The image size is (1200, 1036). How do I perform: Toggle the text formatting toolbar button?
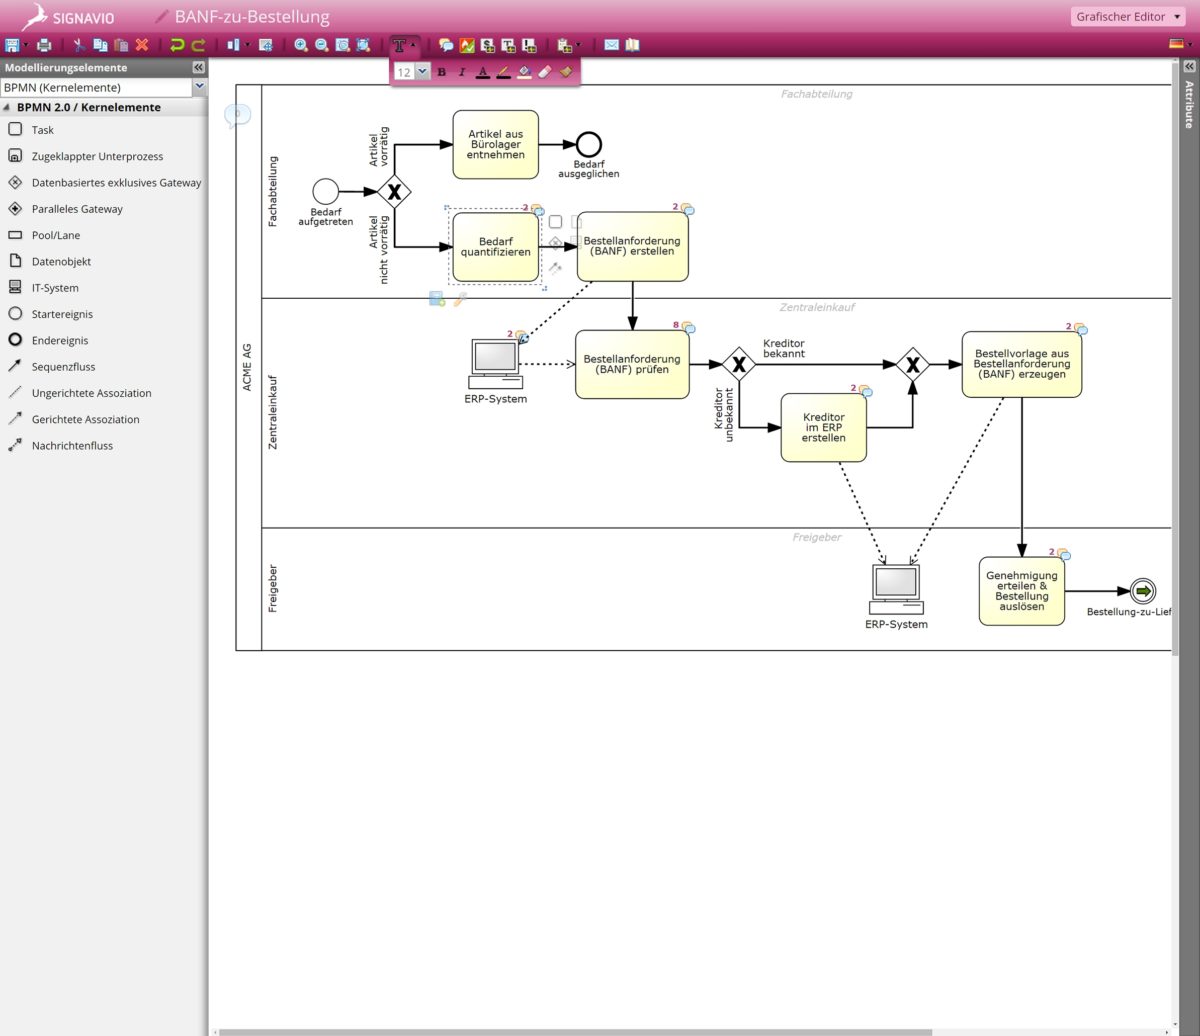click(403, 45)
